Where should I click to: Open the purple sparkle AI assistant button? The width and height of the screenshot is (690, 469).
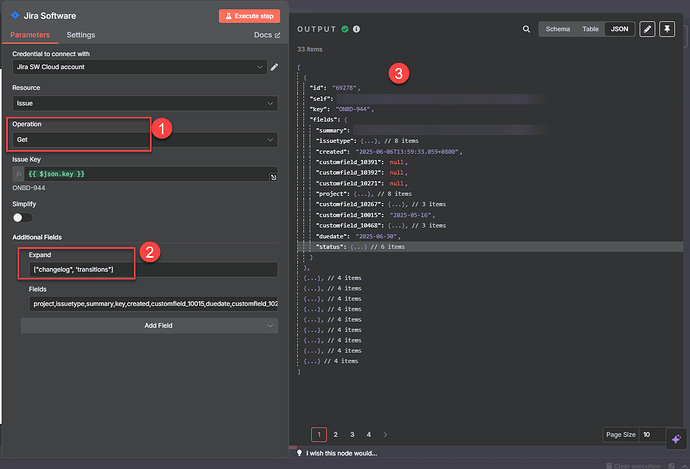coord(676,439)
